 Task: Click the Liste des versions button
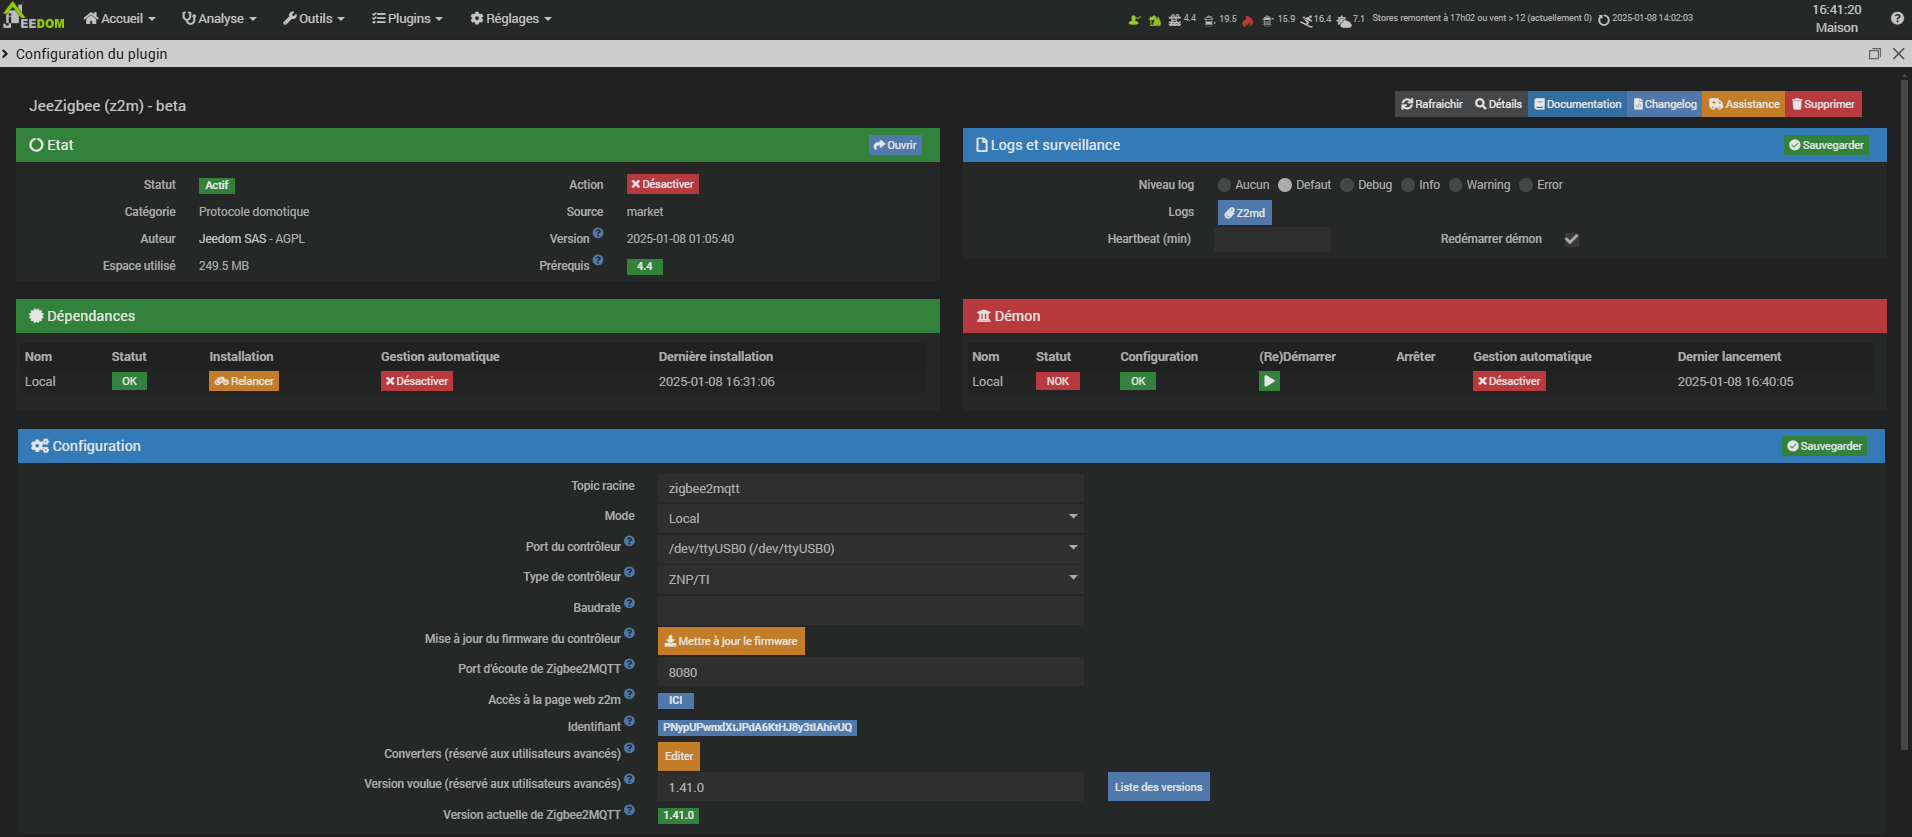1158,787
